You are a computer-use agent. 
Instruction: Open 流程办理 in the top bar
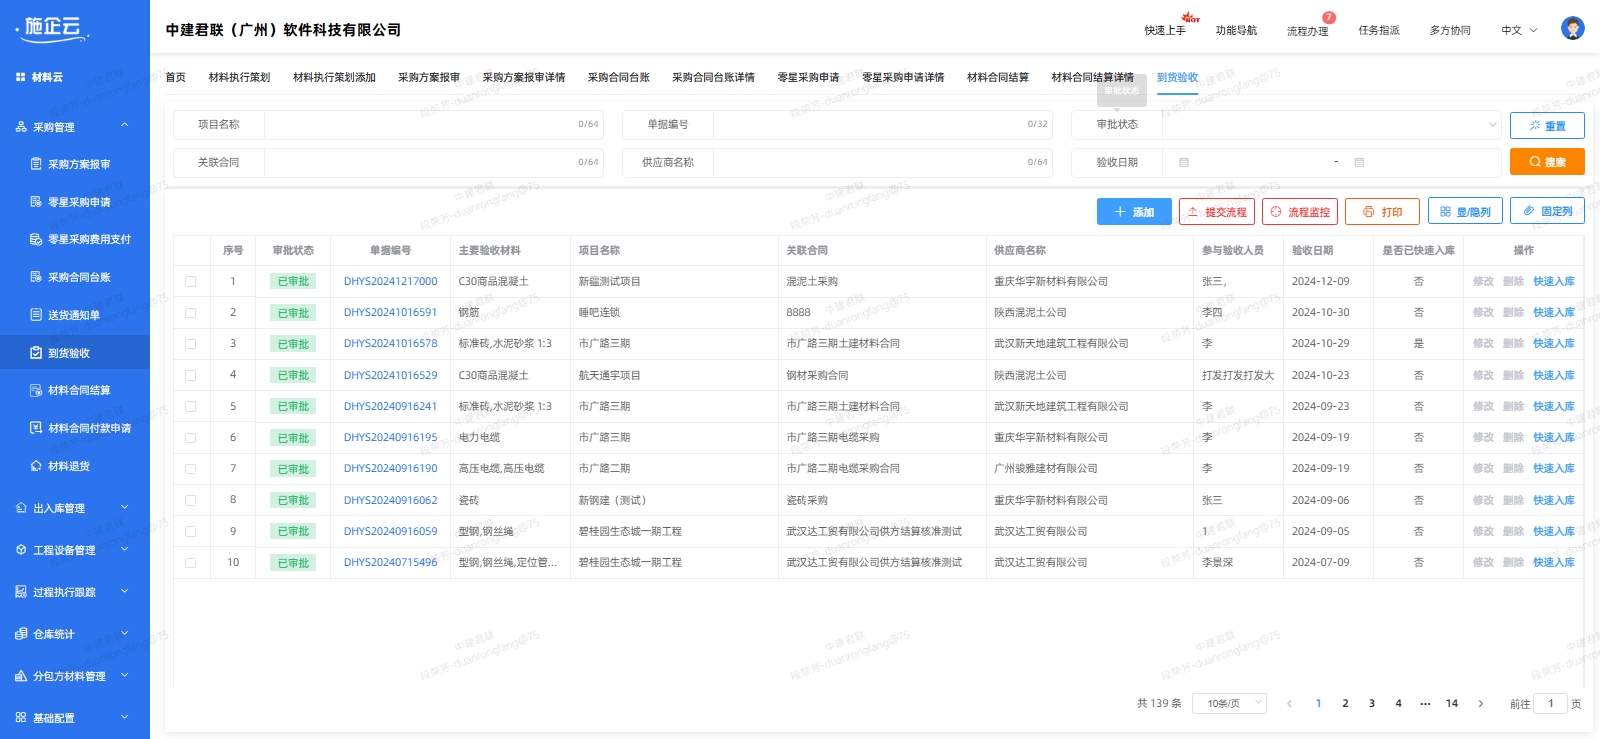[1307, 31]
